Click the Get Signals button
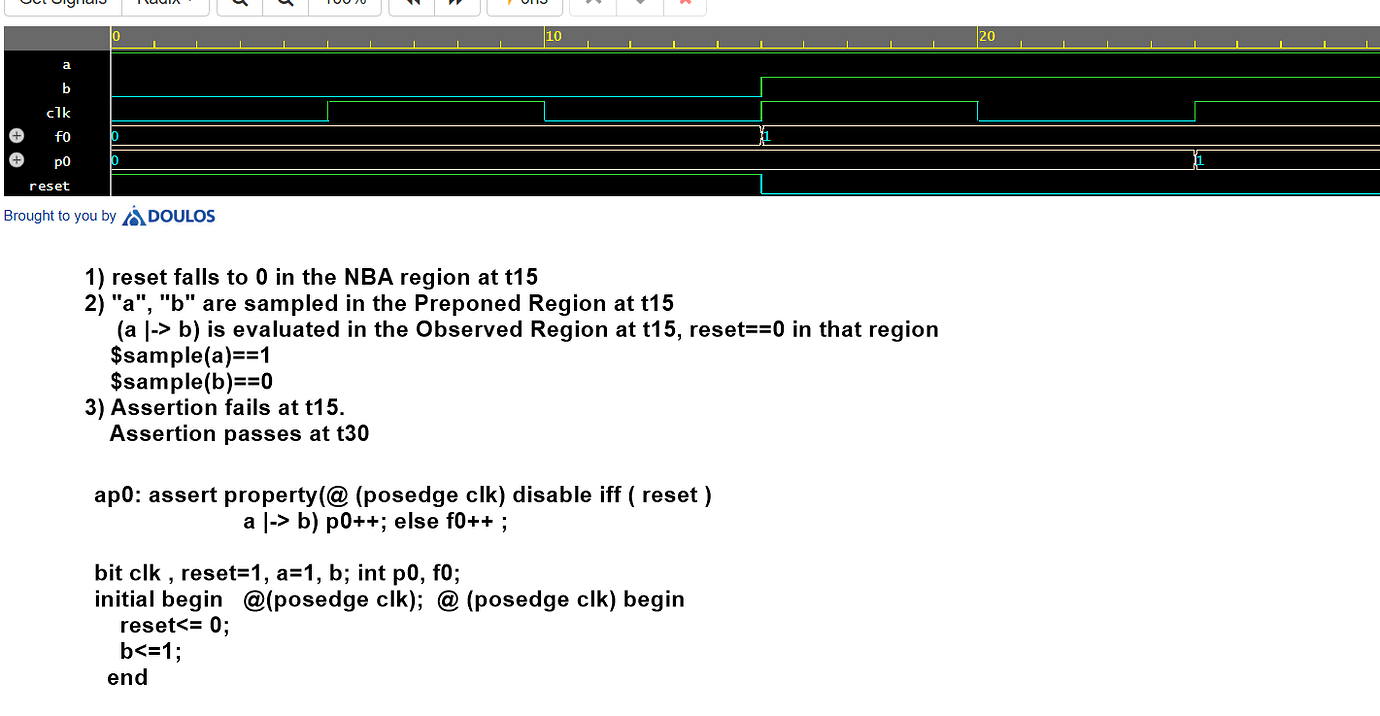 [61, 4]
